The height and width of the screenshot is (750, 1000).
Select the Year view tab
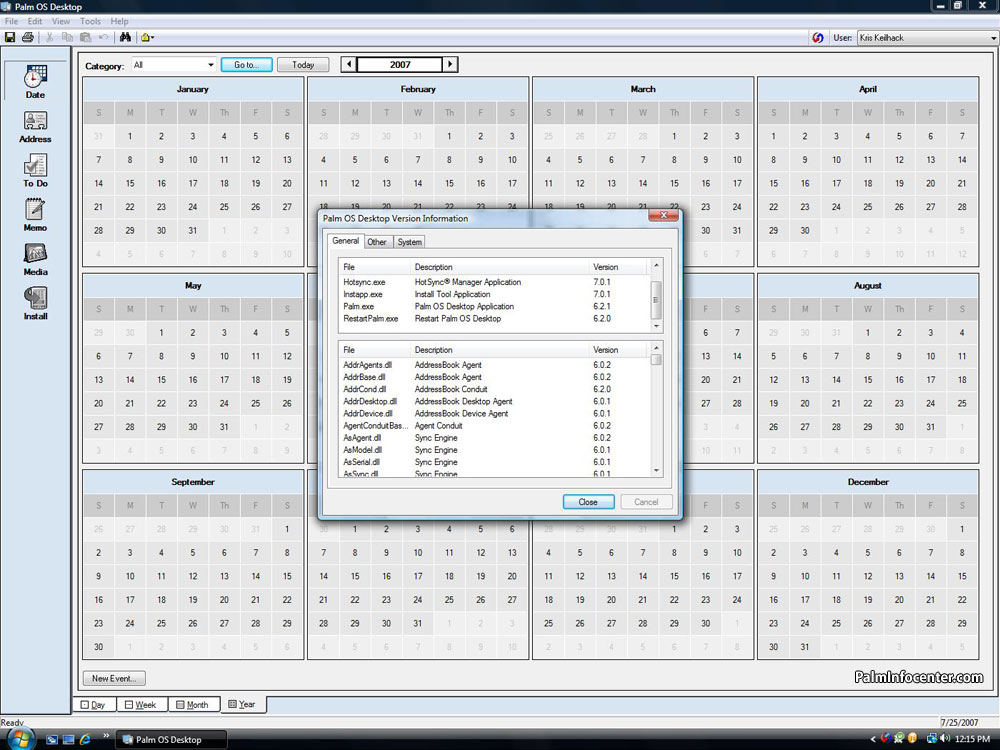pyautogui.click(x=242, y=704)
